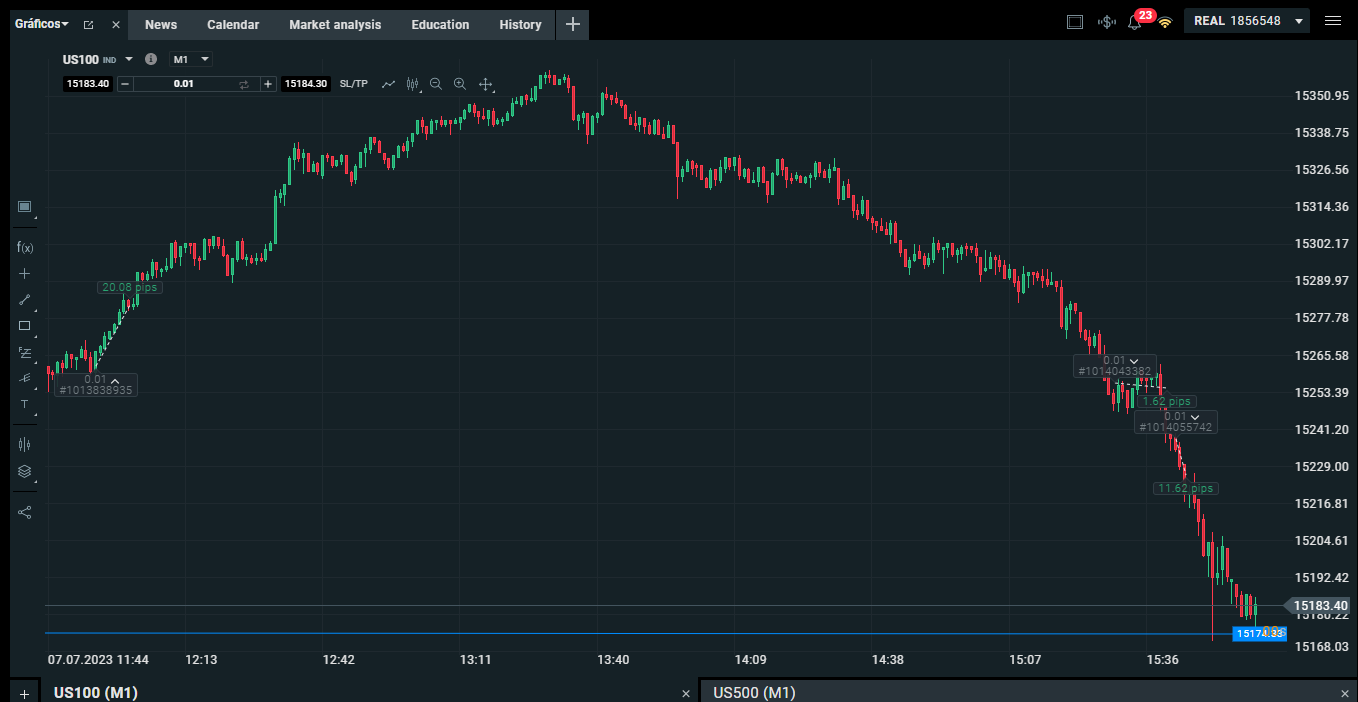Open notifications bell with 23 alerts
This screenshot has height=702, width=1358.
tap(1136, 20)
